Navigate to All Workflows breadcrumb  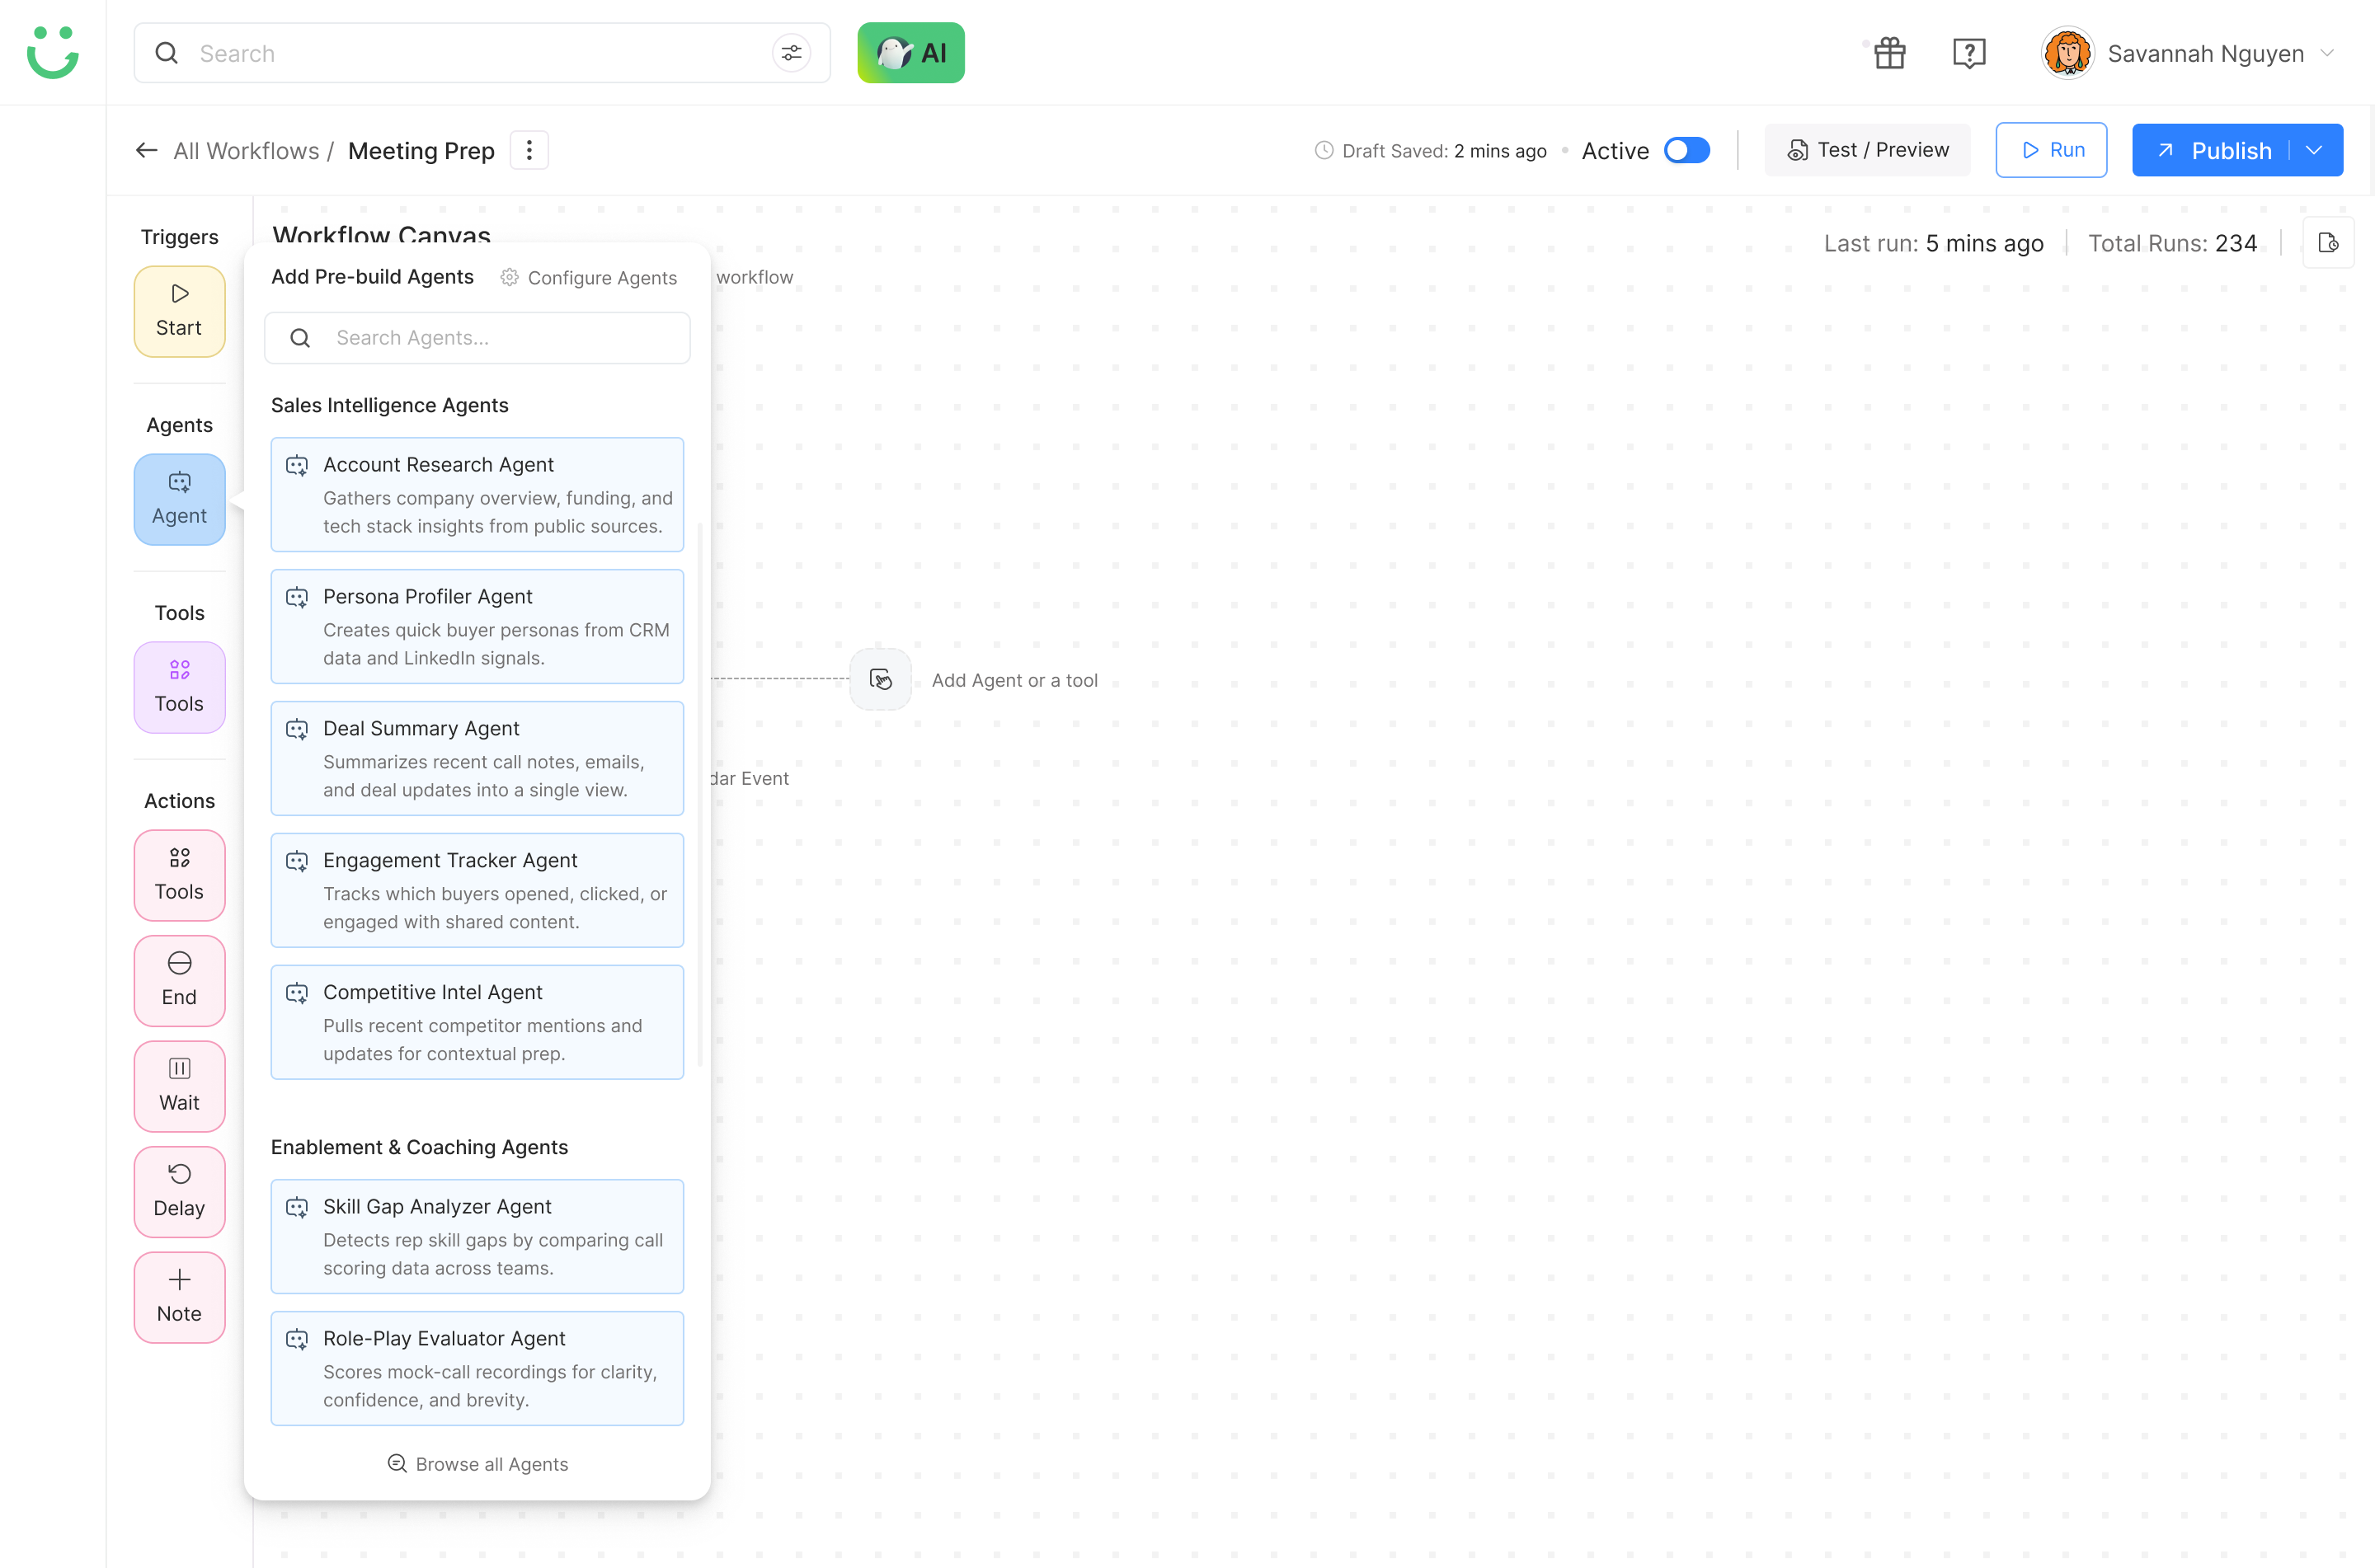click(x=246, y=151)
